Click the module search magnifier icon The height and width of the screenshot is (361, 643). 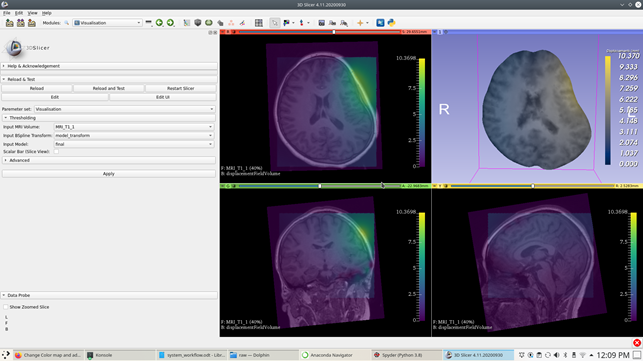(66, 23)
